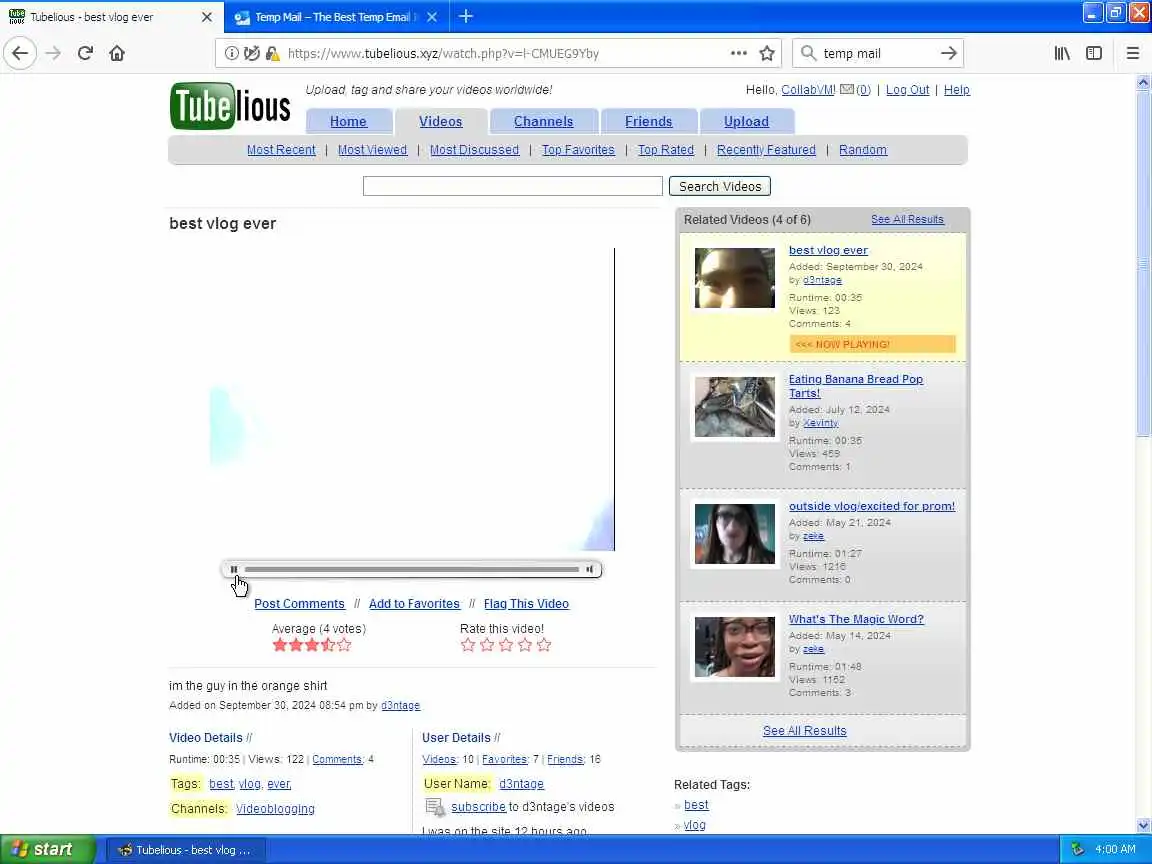Open the Channels navigation tab
Image resolution: width=1152 pixels, height=864 pixels.
point(544,121)
